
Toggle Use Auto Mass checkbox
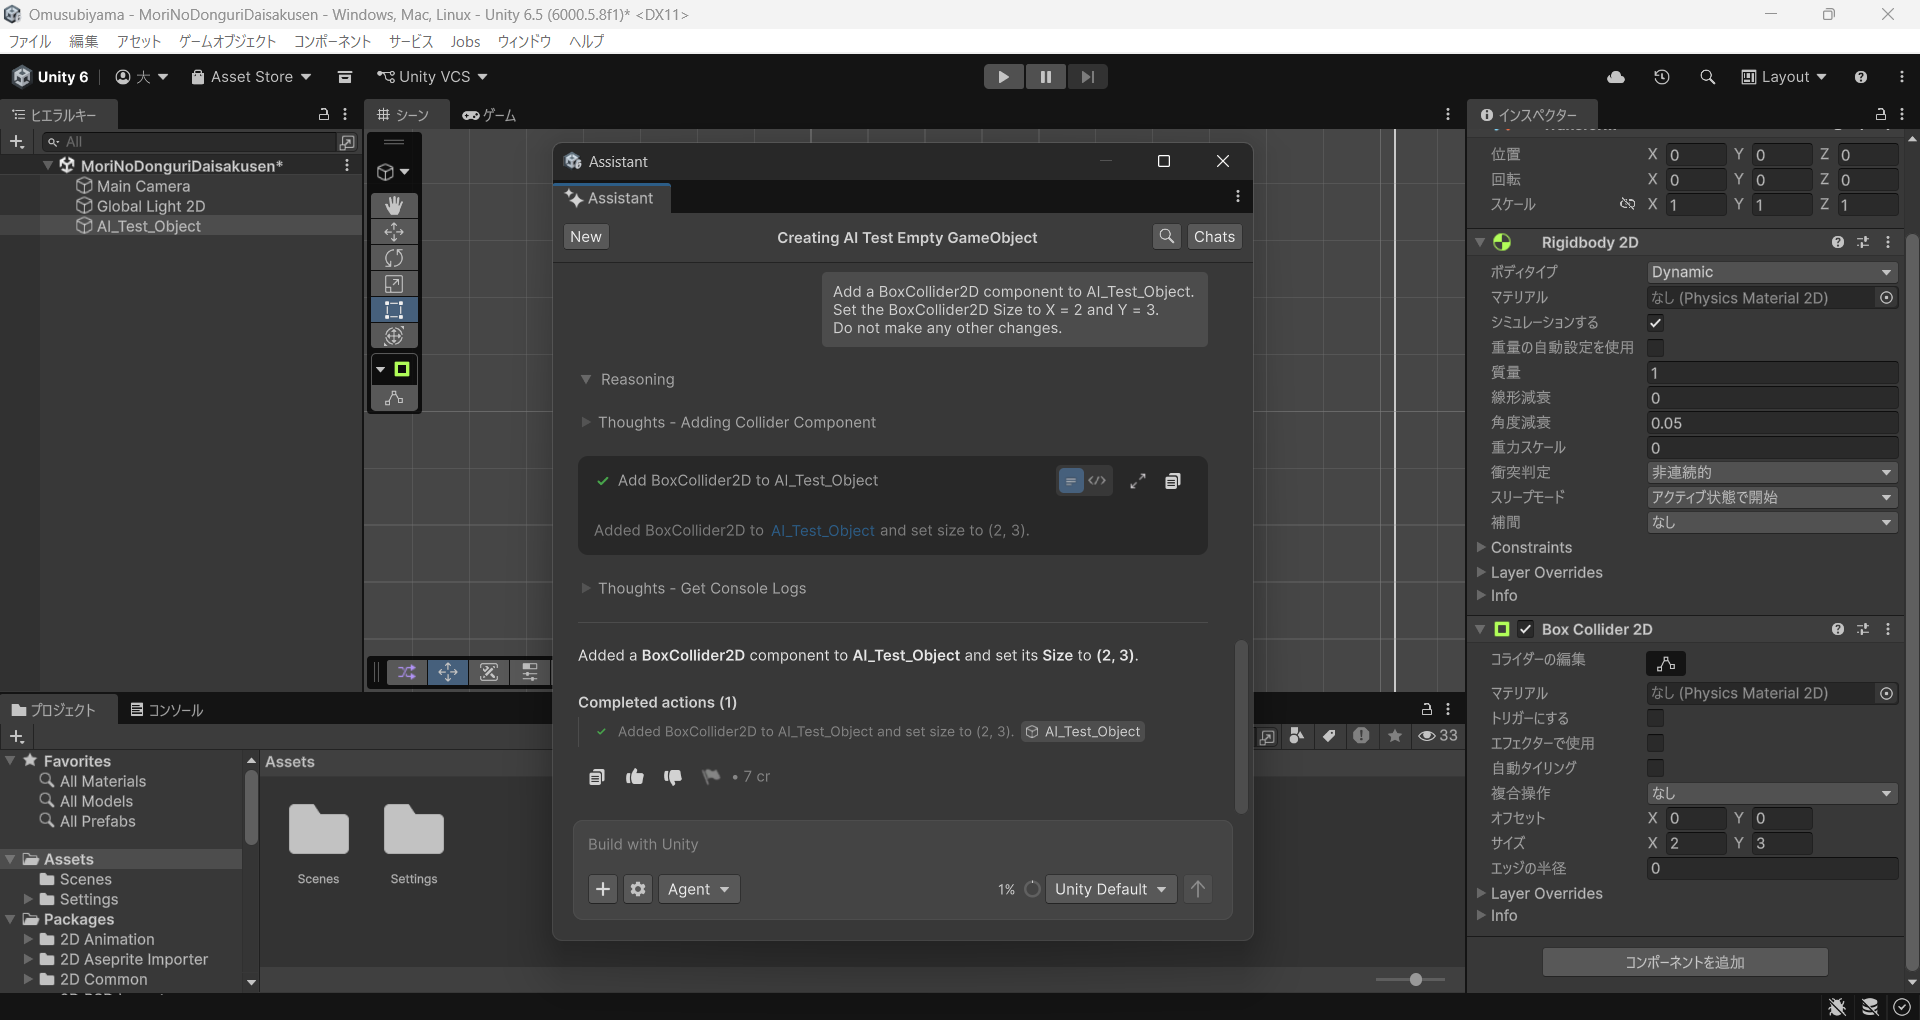[1656, 348]
